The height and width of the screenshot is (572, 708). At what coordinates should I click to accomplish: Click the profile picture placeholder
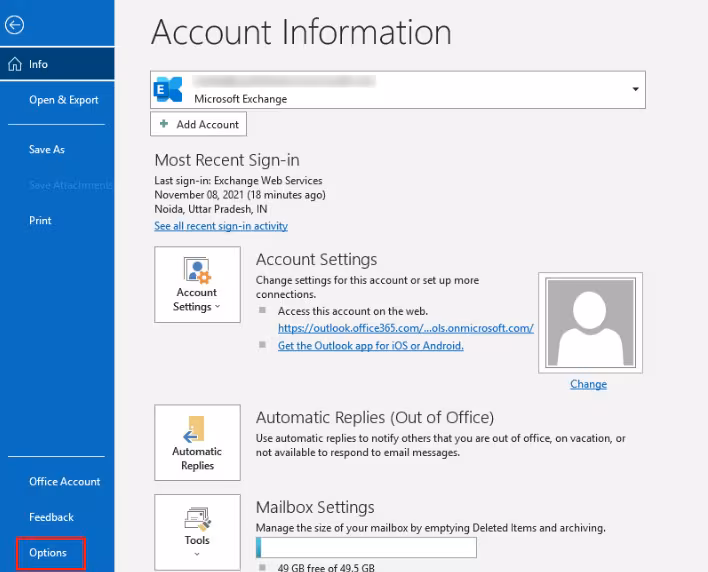tap(590, 323)
